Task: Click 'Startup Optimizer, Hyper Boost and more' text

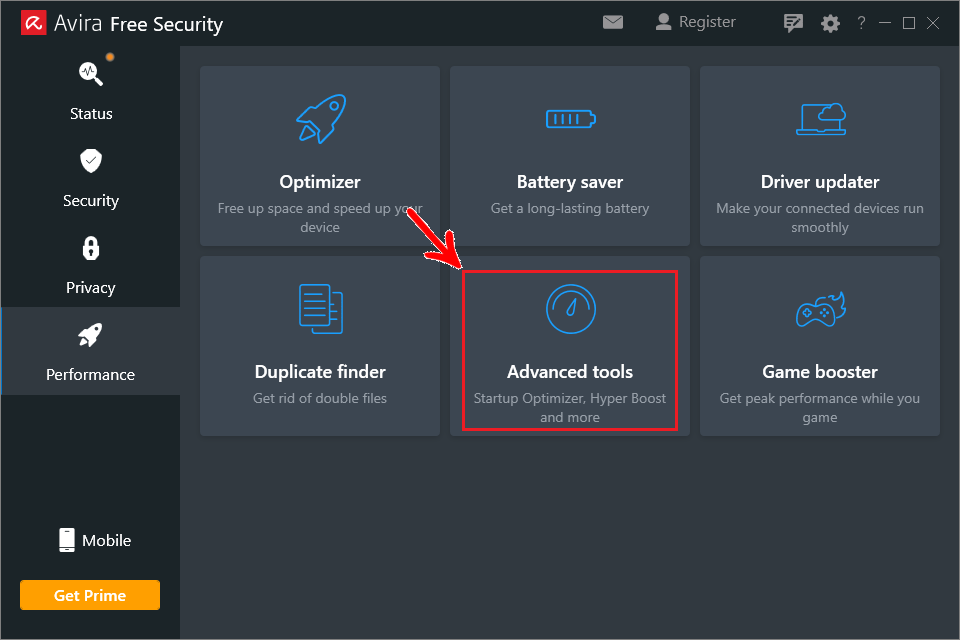Action: point(570,408)
